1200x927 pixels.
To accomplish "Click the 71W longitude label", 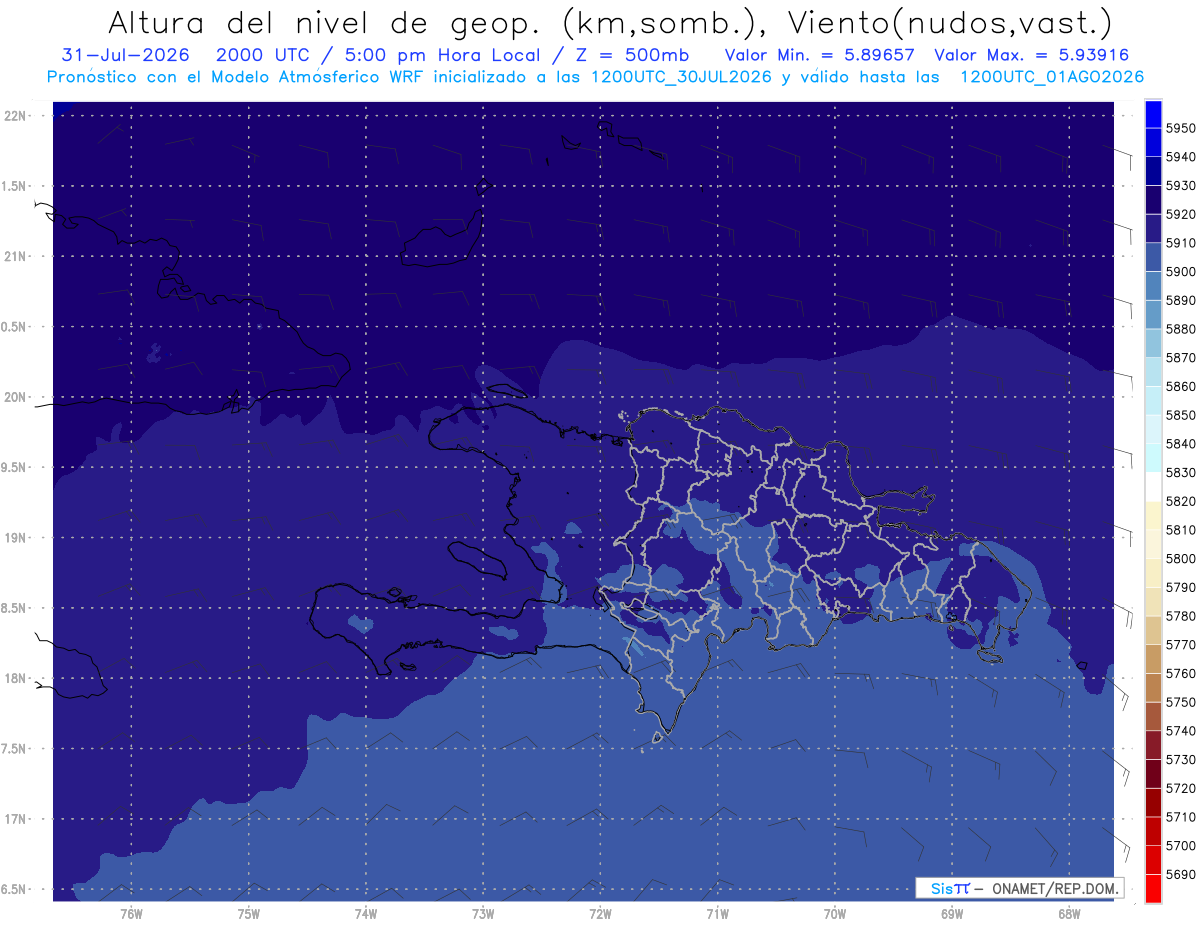I will pyautogui.click(x=717, y=913).
